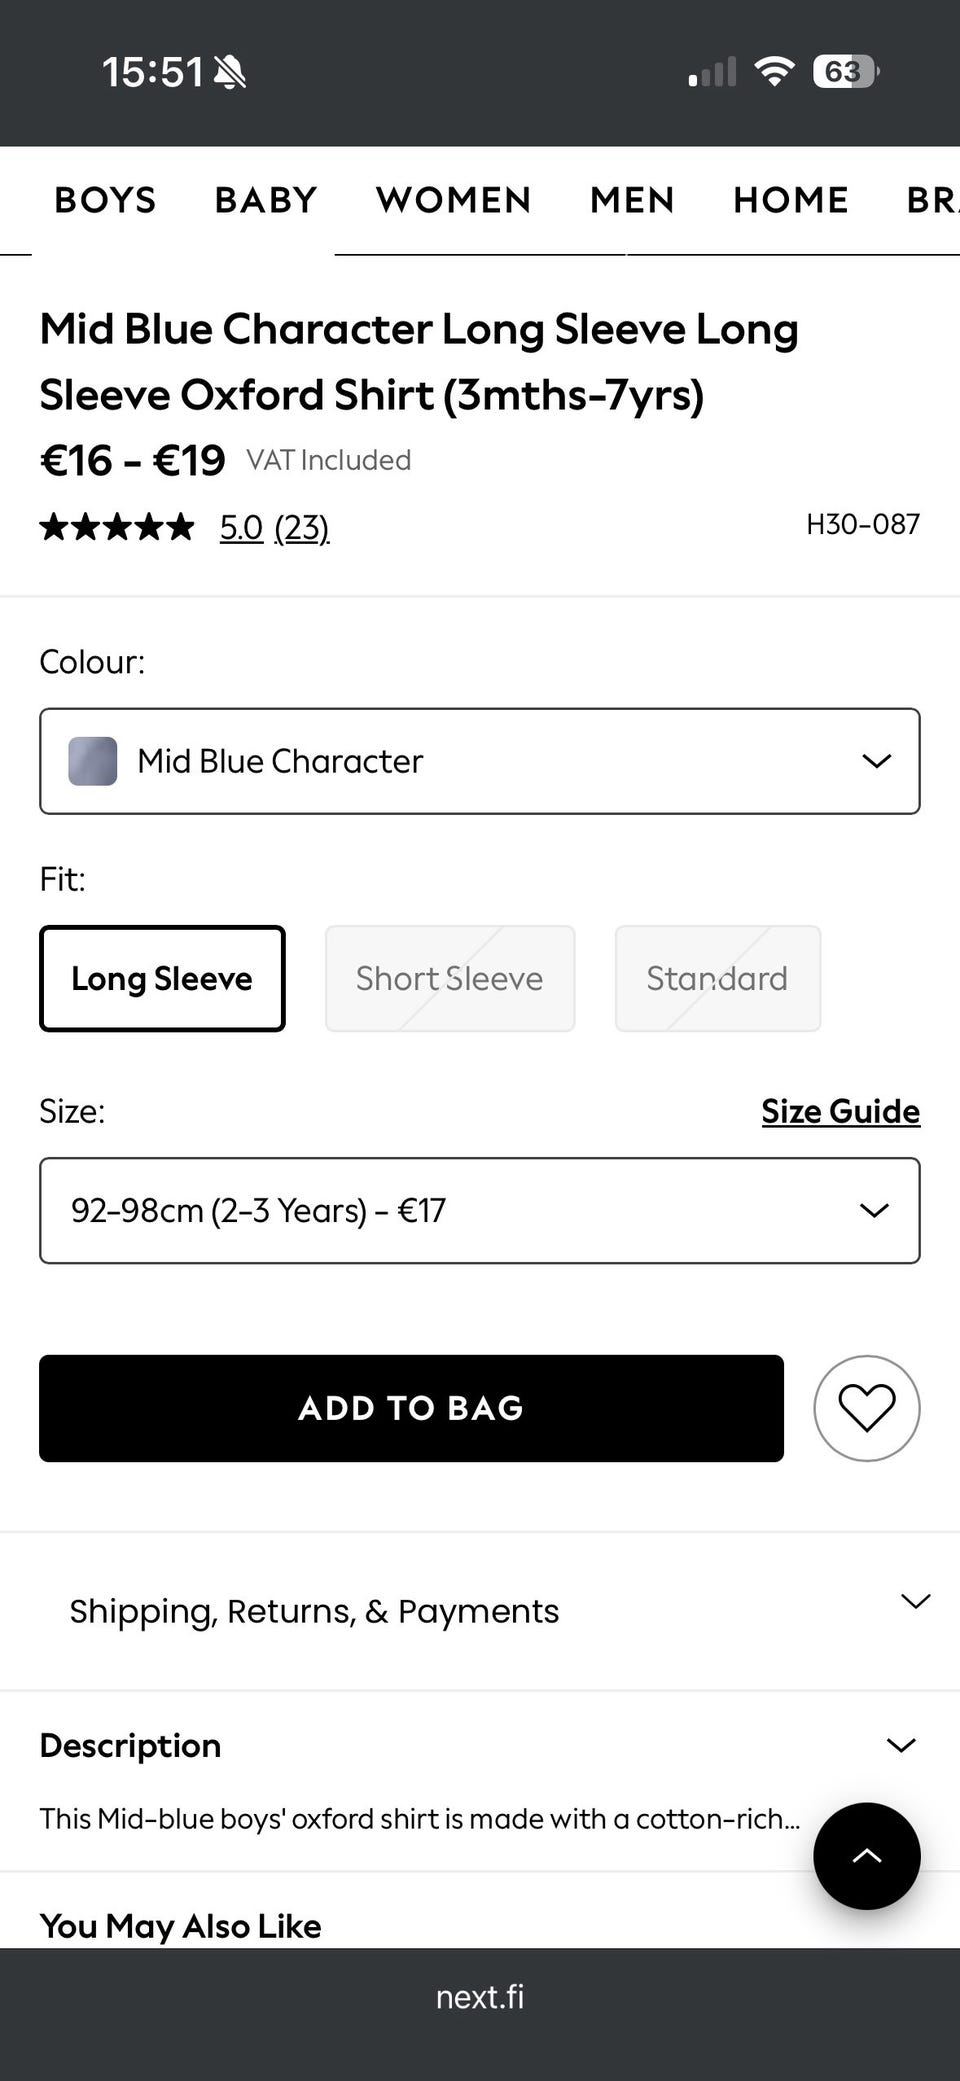Open the size dropdown showing 92-98cm

point(479,1210)
